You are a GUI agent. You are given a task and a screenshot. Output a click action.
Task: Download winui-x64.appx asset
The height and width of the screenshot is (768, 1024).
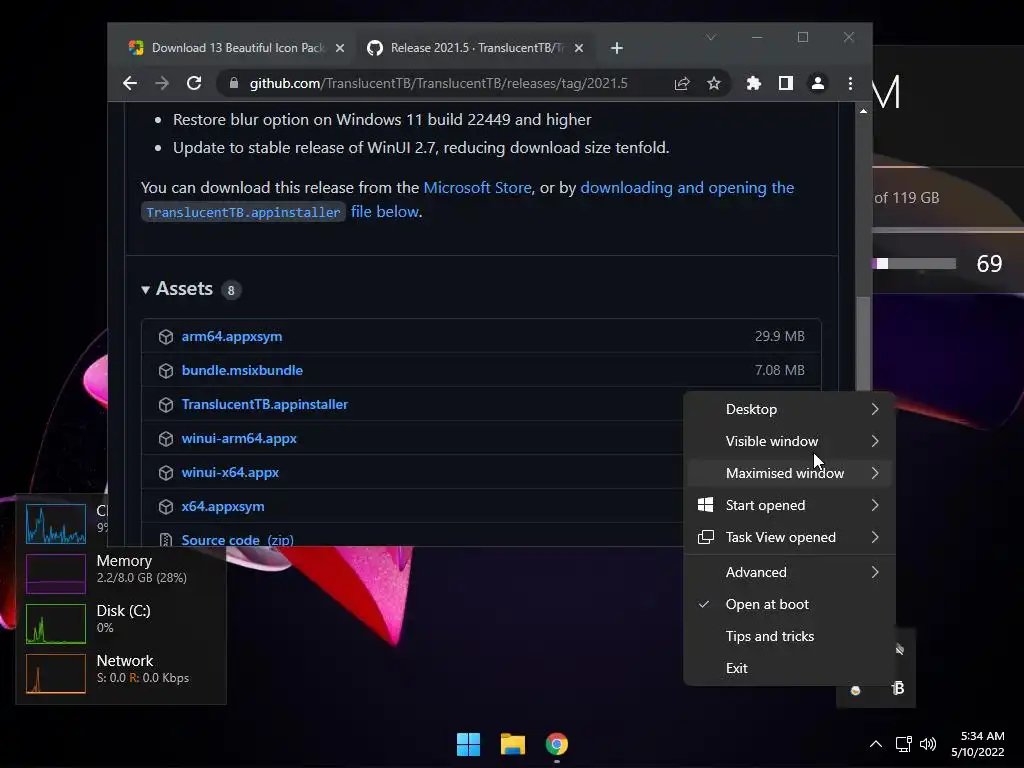230,472
